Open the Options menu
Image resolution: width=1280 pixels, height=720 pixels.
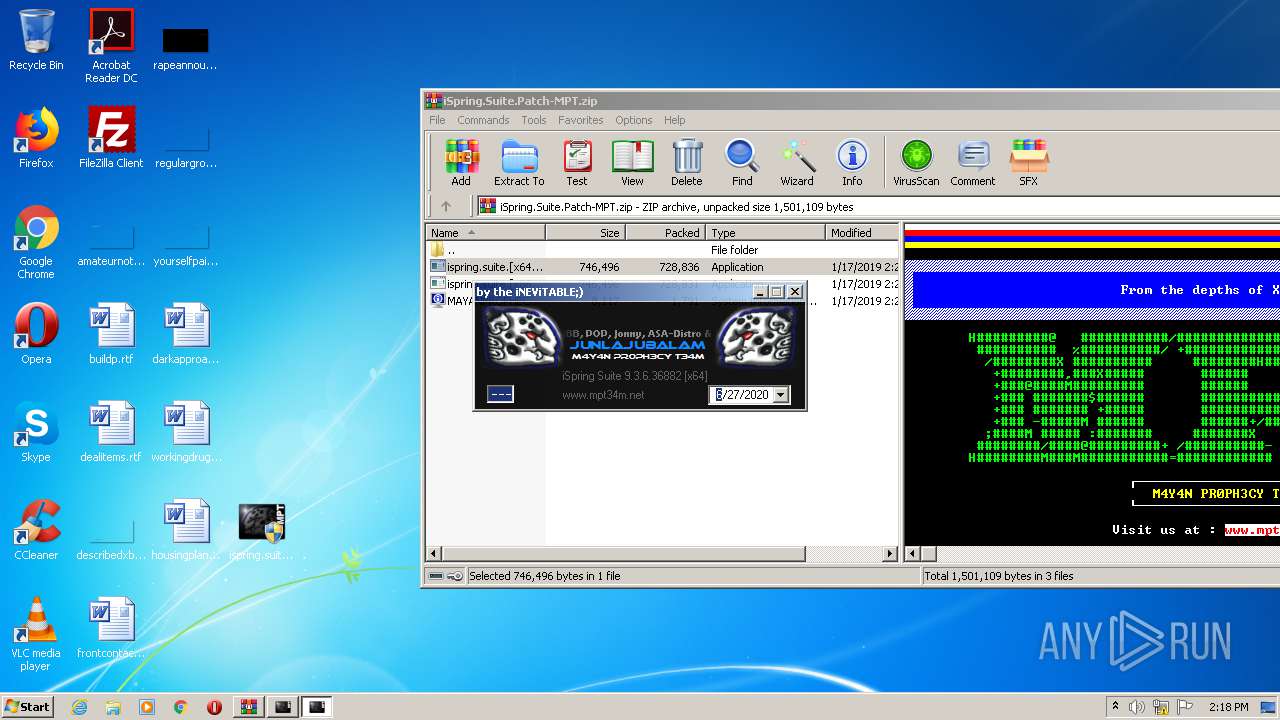click(x=634, y=120)
